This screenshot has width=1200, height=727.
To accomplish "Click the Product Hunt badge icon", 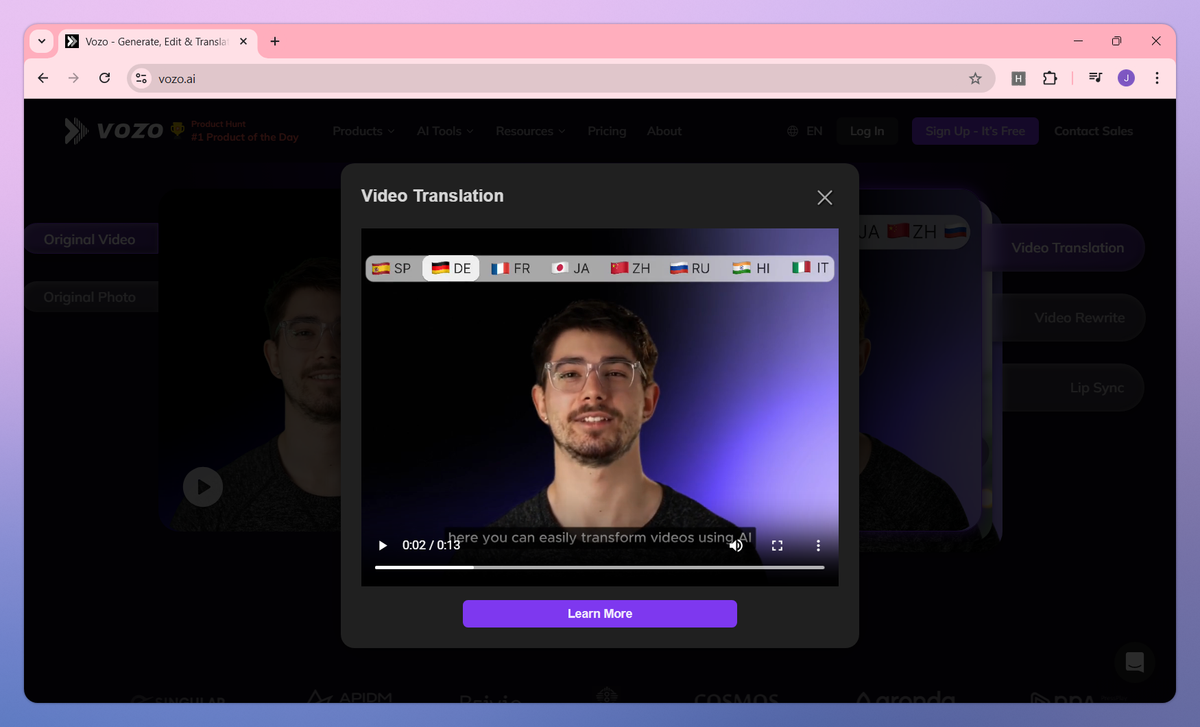I will click(178, 128).
